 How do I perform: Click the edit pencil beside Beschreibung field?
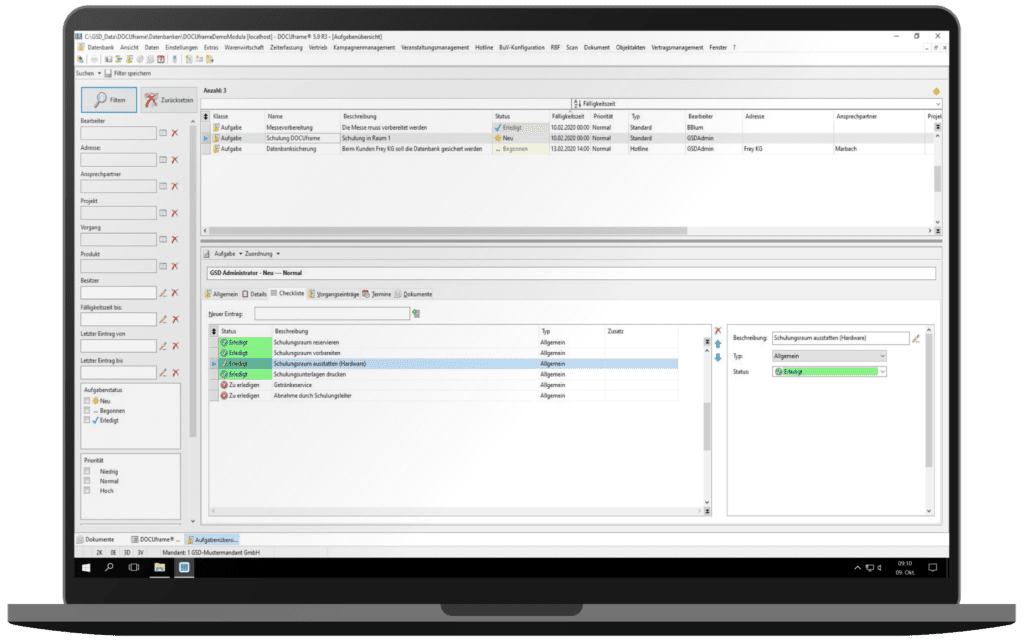point(916,338)
